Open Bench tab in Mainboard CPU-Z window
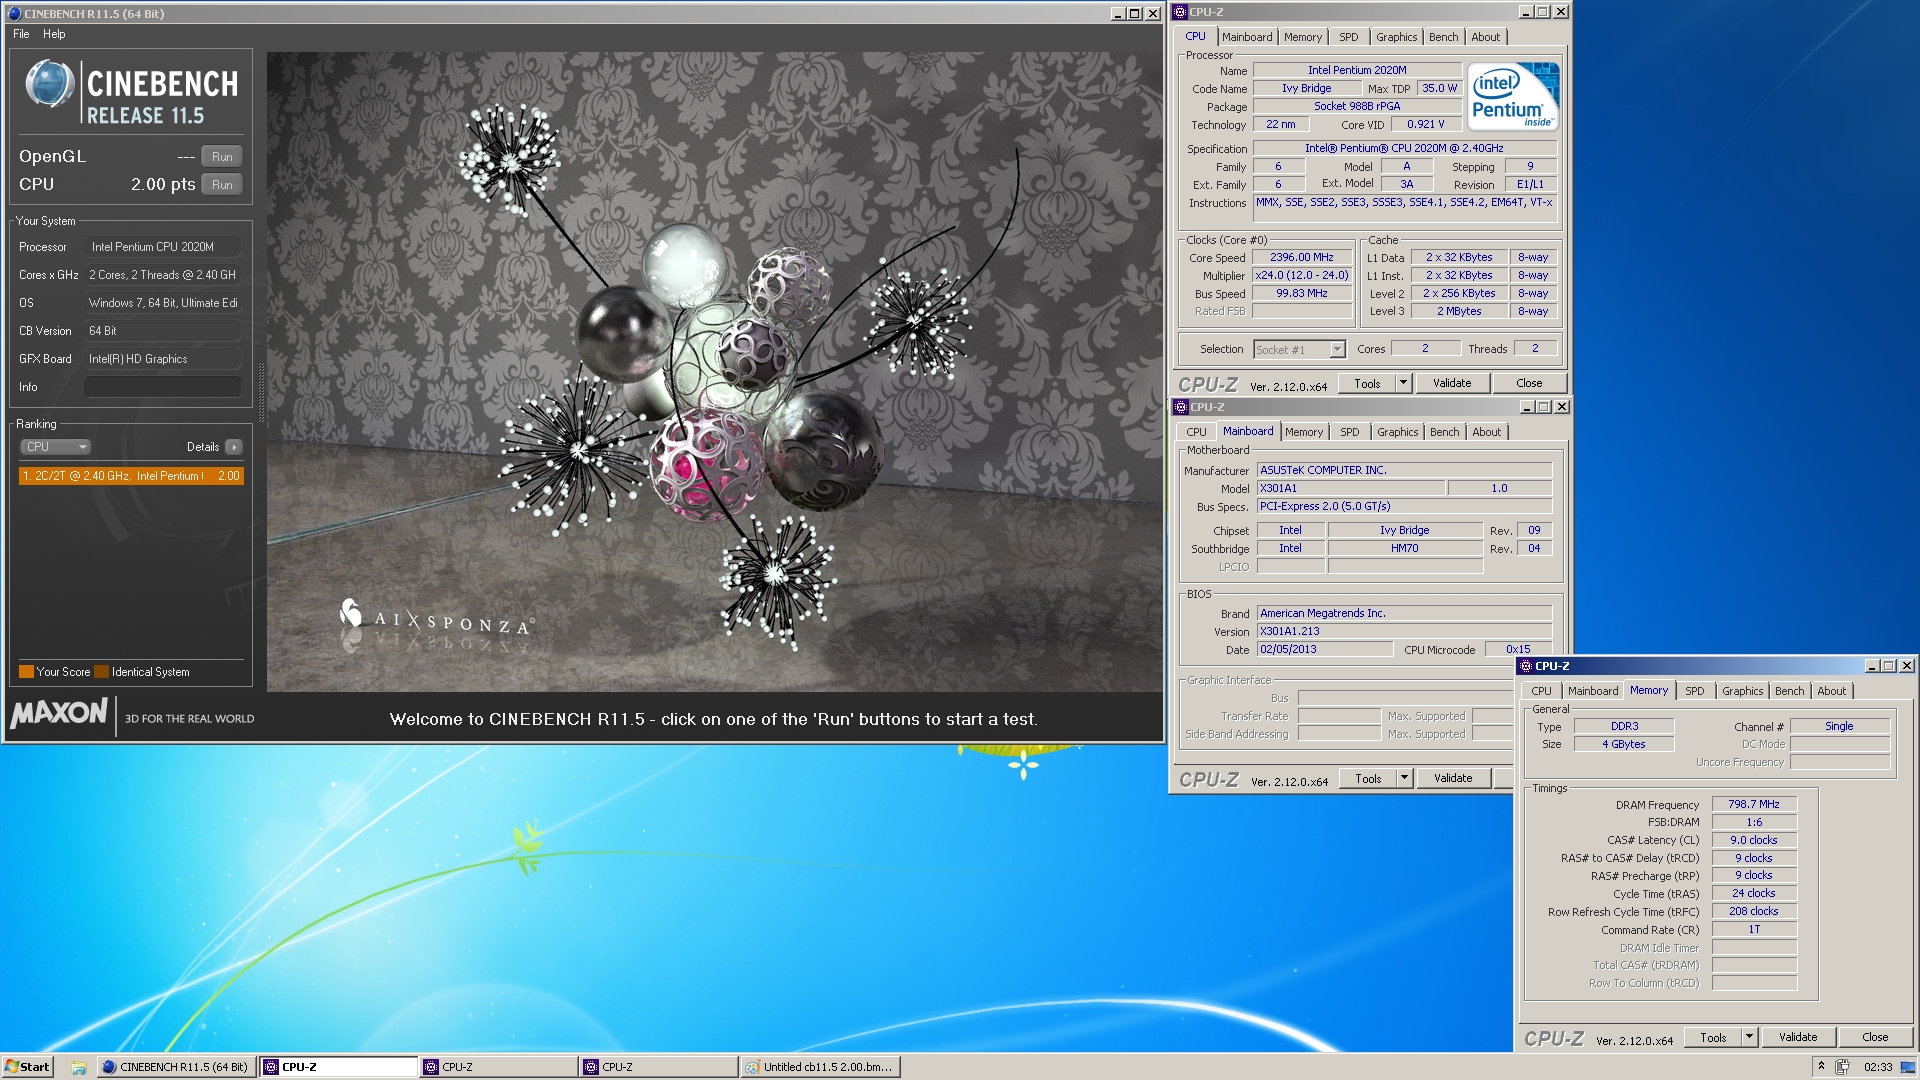This screenshot has width=1920, height=1080. click(x=1444, y=432)
